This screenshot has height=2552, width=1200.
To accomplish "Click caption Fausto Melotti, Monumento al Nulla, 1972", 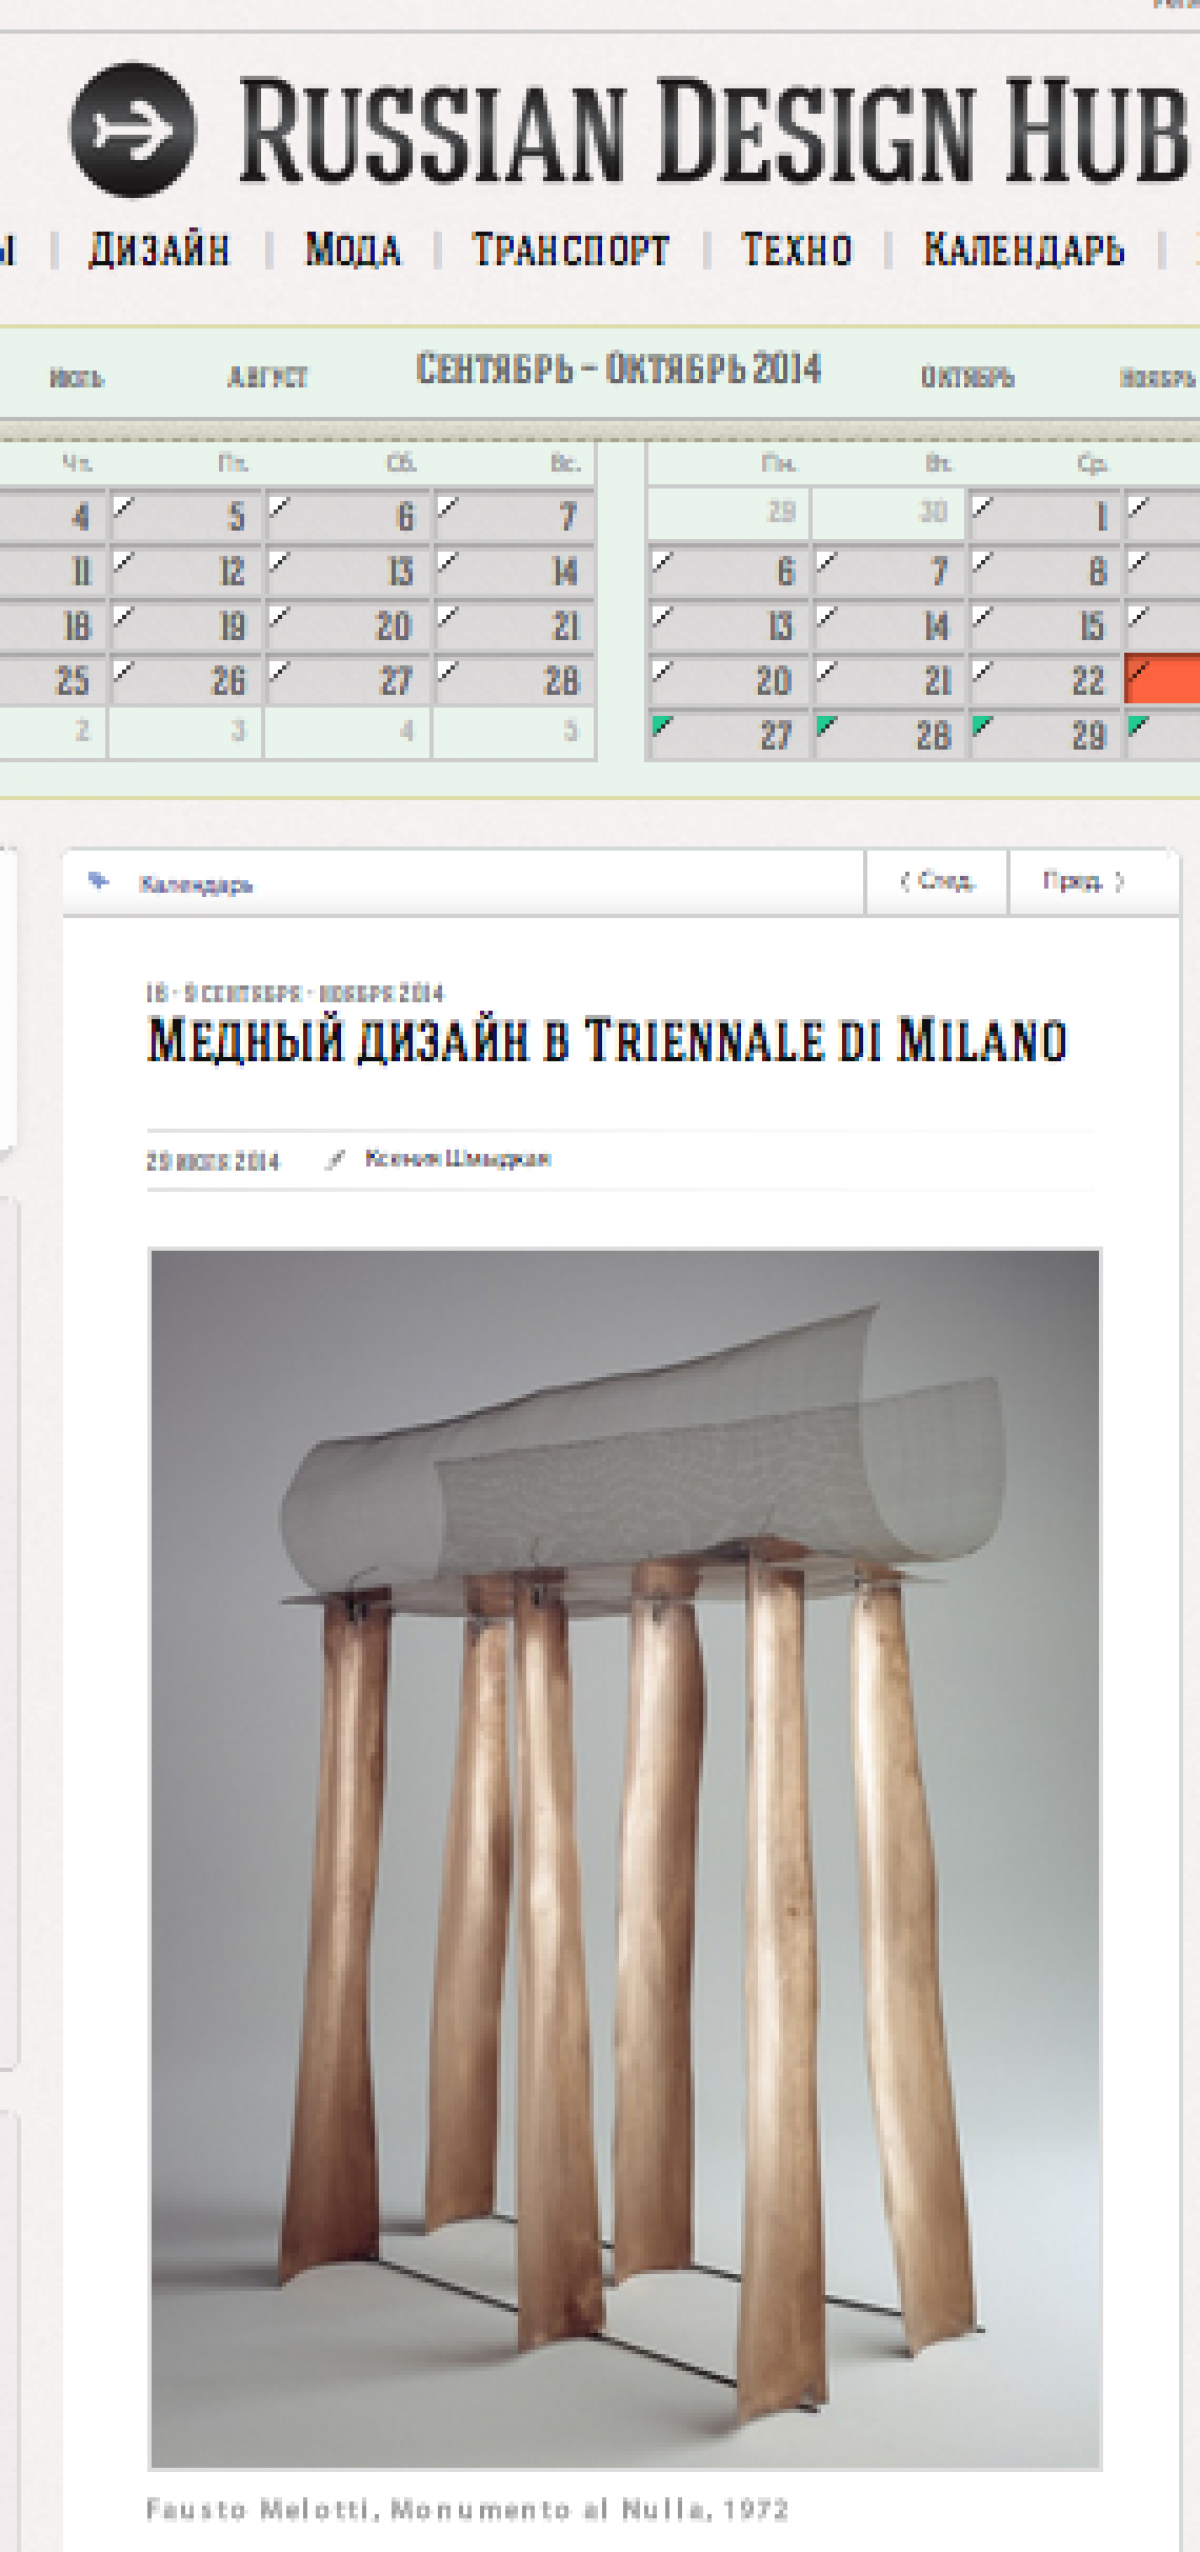I will click(467, 2509).
